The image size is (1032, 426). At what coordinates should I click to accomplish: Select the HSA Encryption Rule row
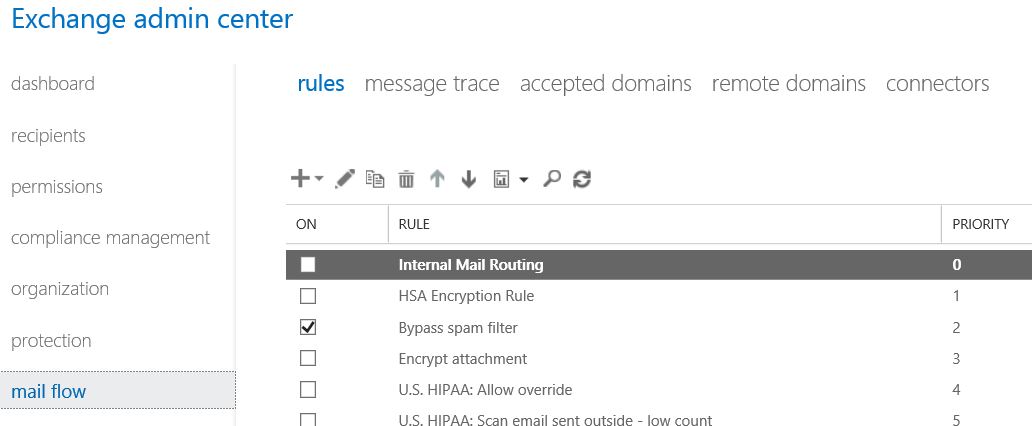coord(659,296)
